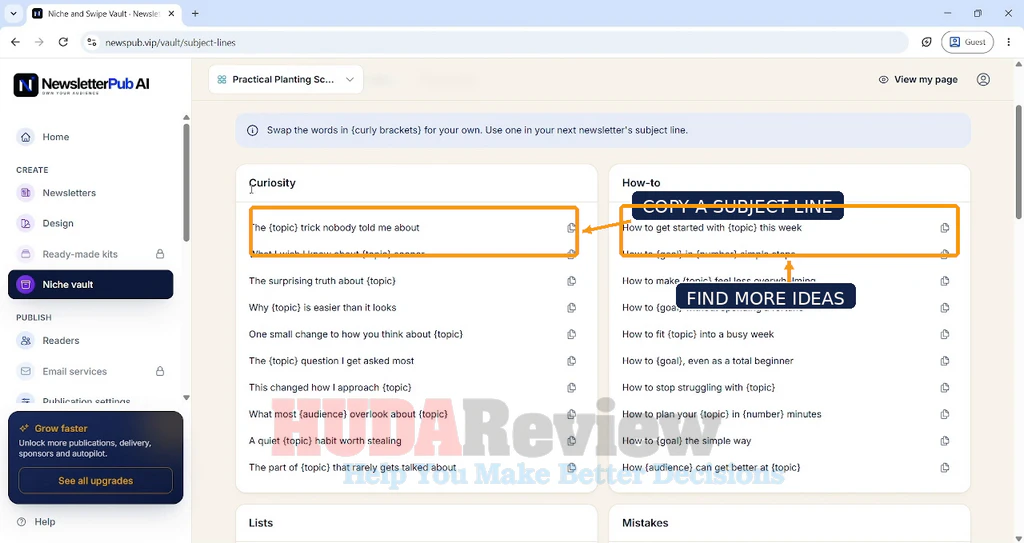The image size is (1024, 543).
Task: Click the page vertical scrollbar thumb
Action: pyautogui.click(x=1018, y=161)
